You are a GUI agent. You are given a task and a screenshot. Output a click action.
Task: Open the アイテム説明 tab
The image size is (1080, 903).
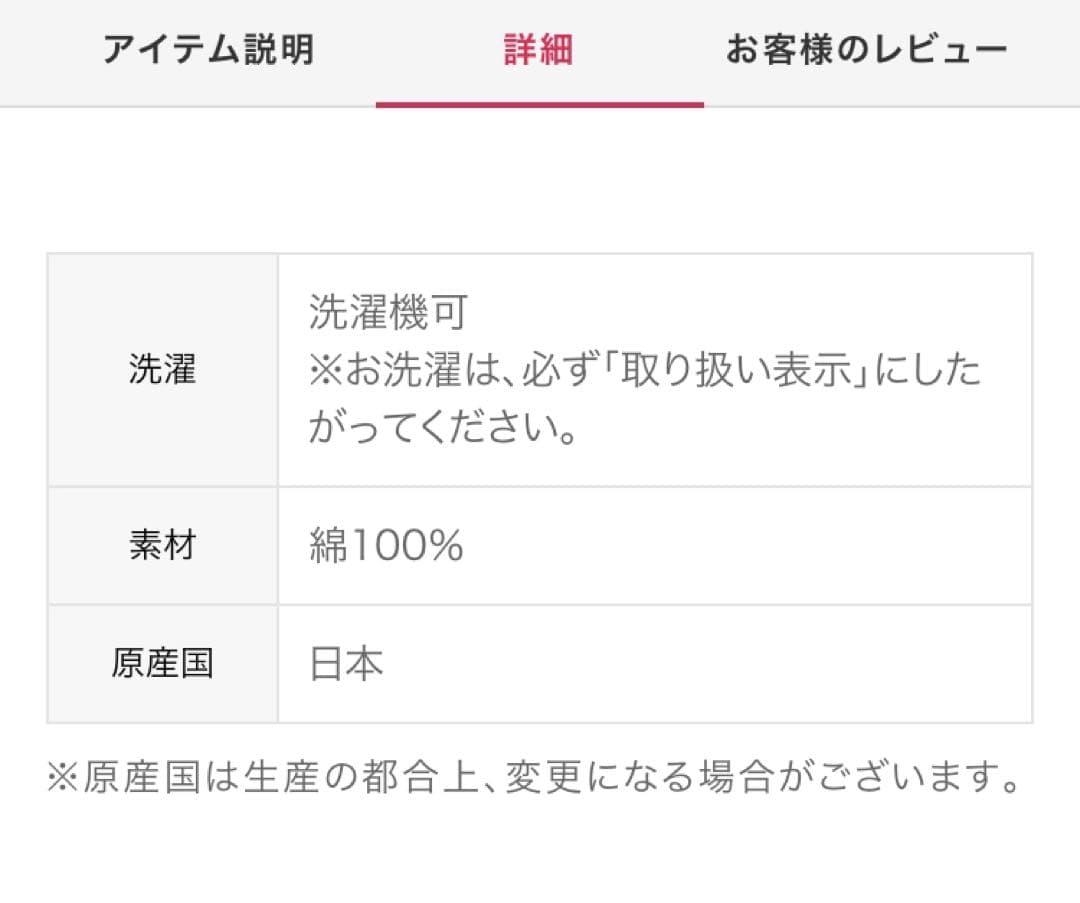(208, 50)
